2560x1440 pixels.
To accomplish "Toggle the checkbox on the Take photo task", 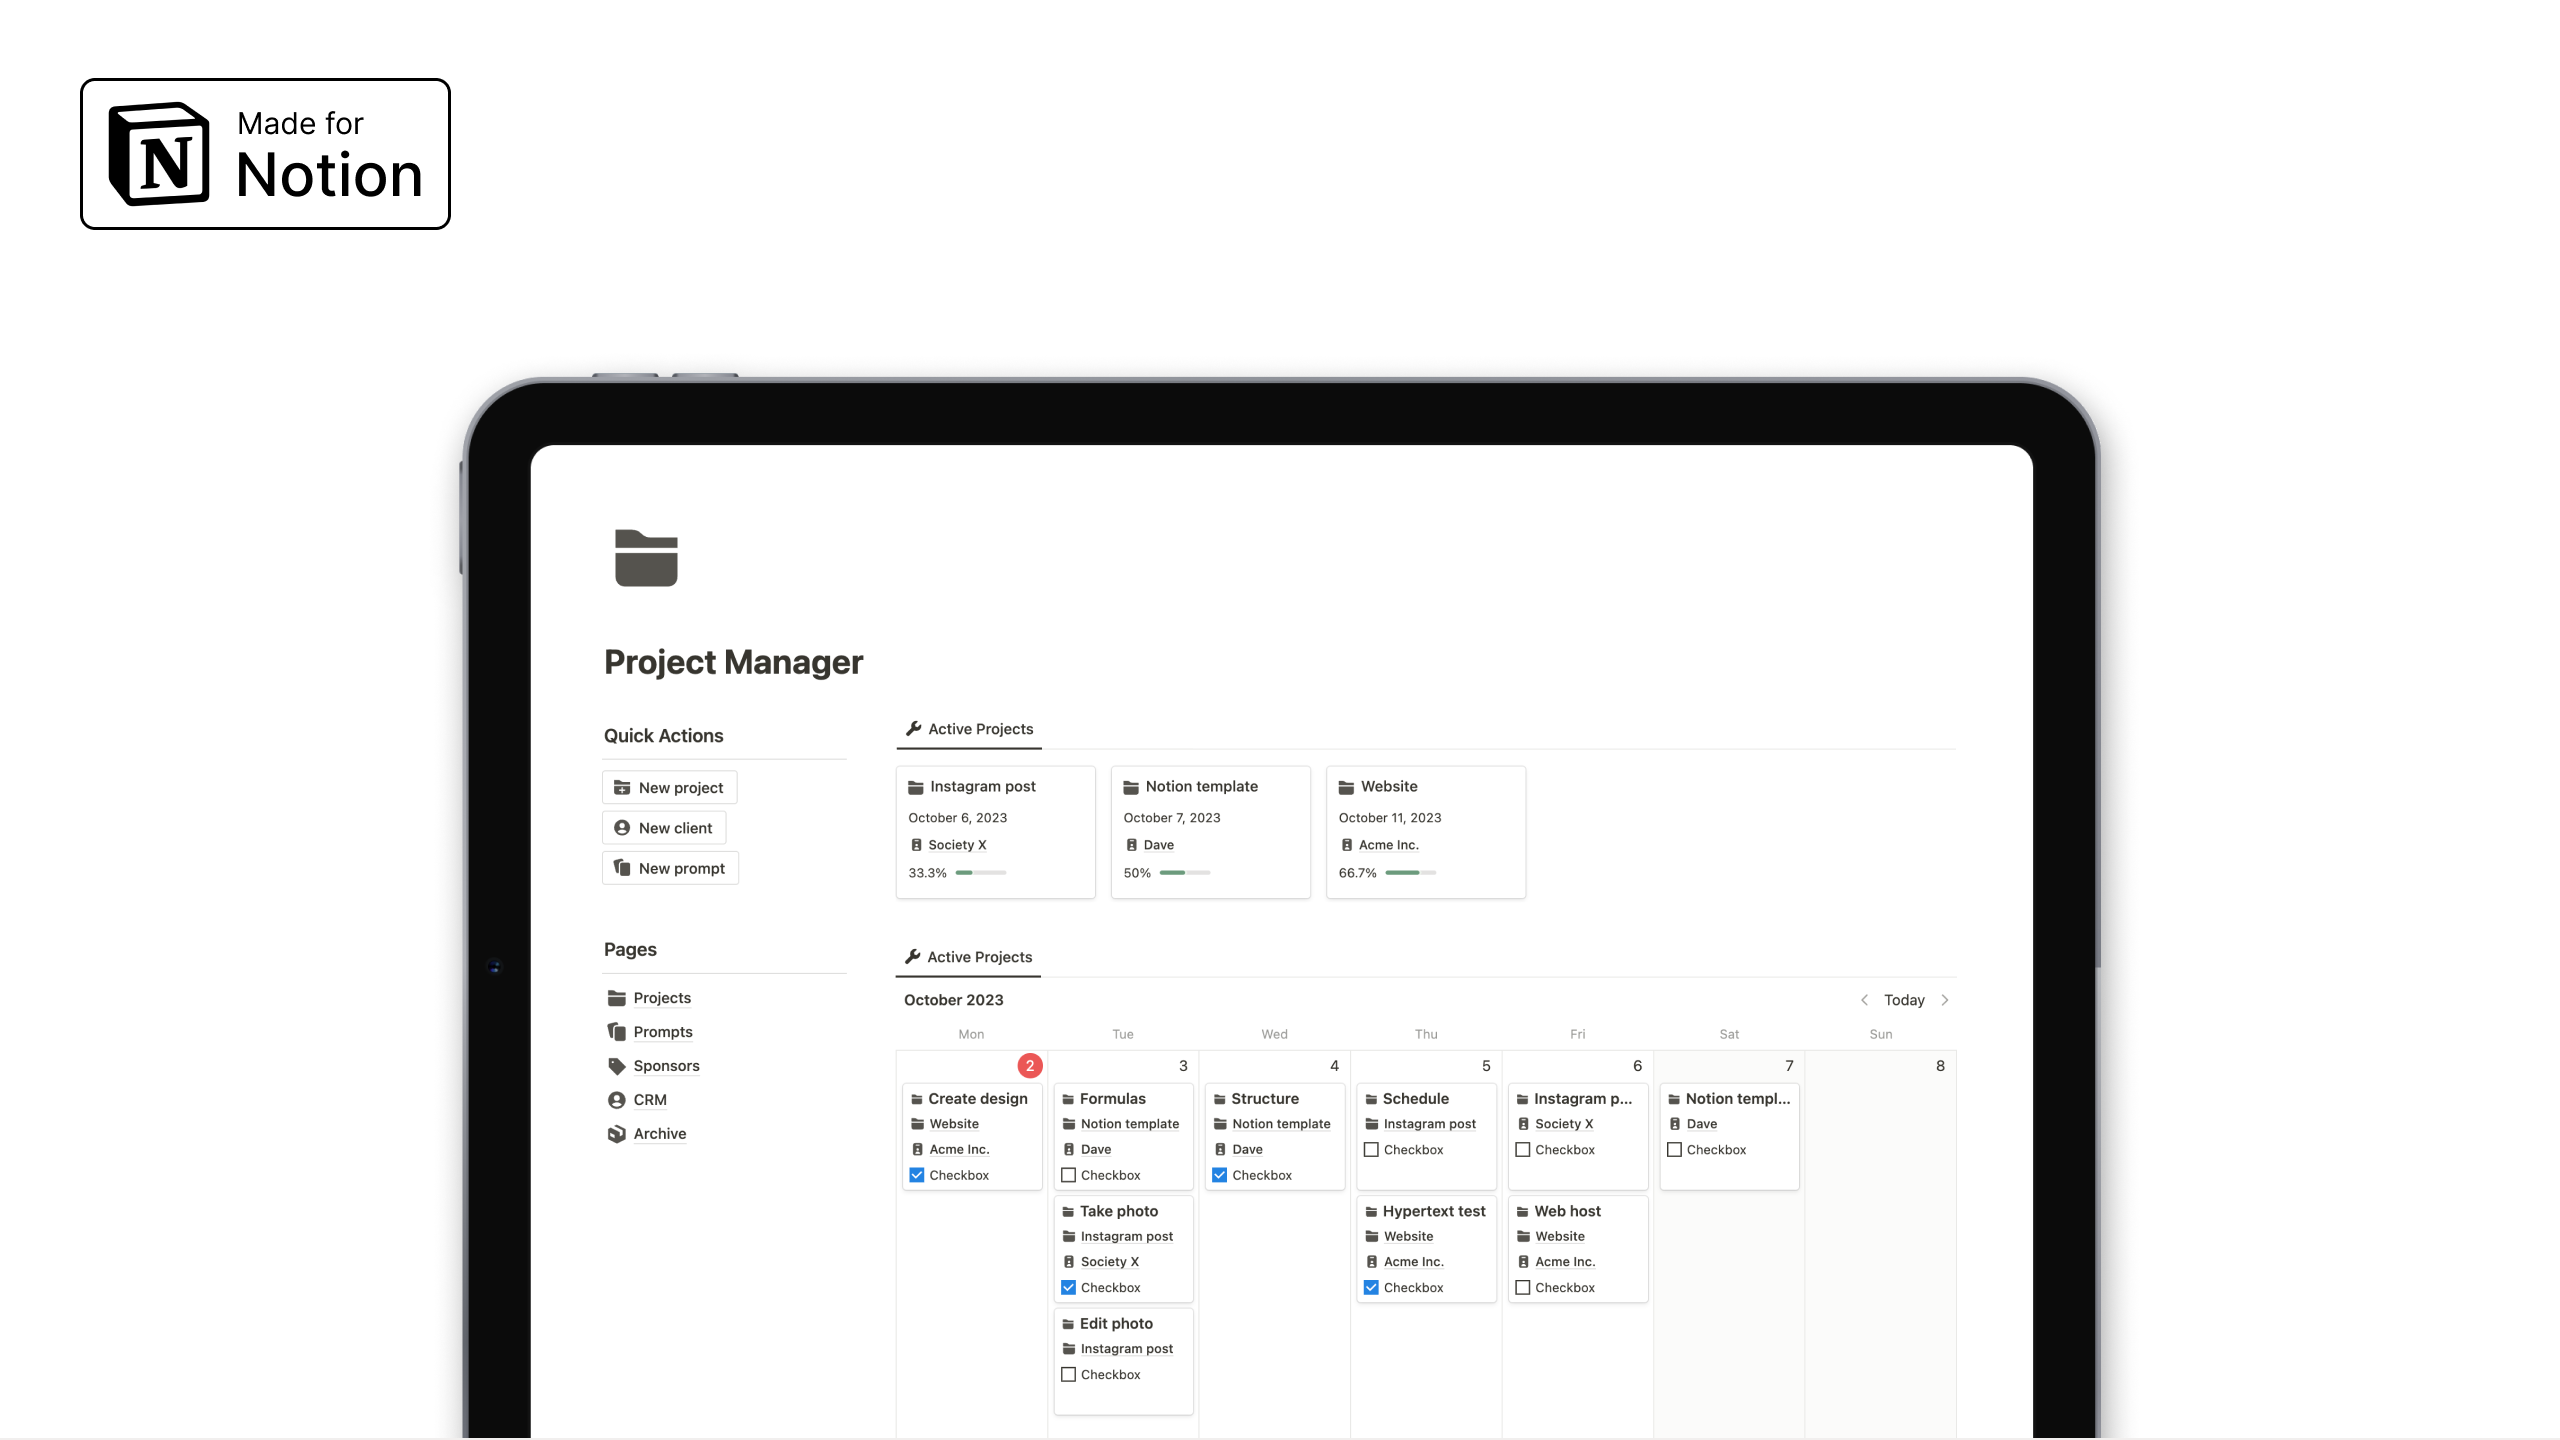I will pos(1068,1287).
